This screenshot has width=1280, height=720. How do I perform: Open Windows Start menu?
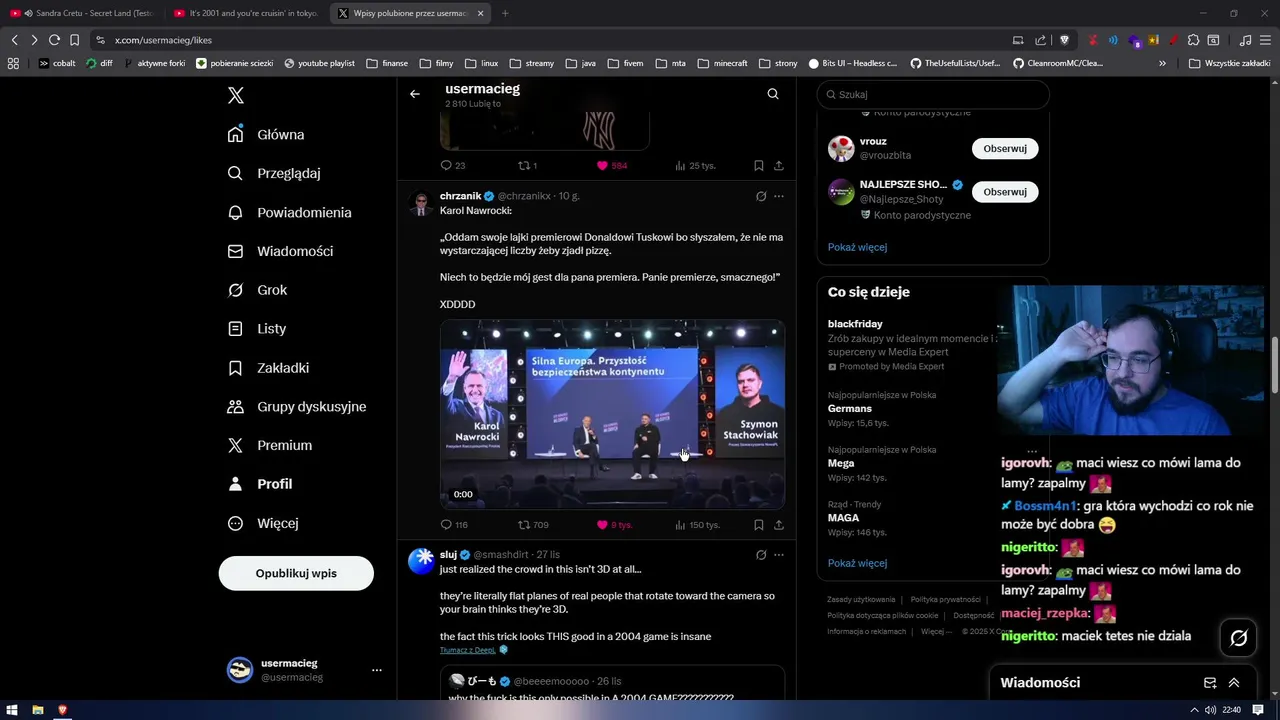pyautogui.click(x=12, y=710)
